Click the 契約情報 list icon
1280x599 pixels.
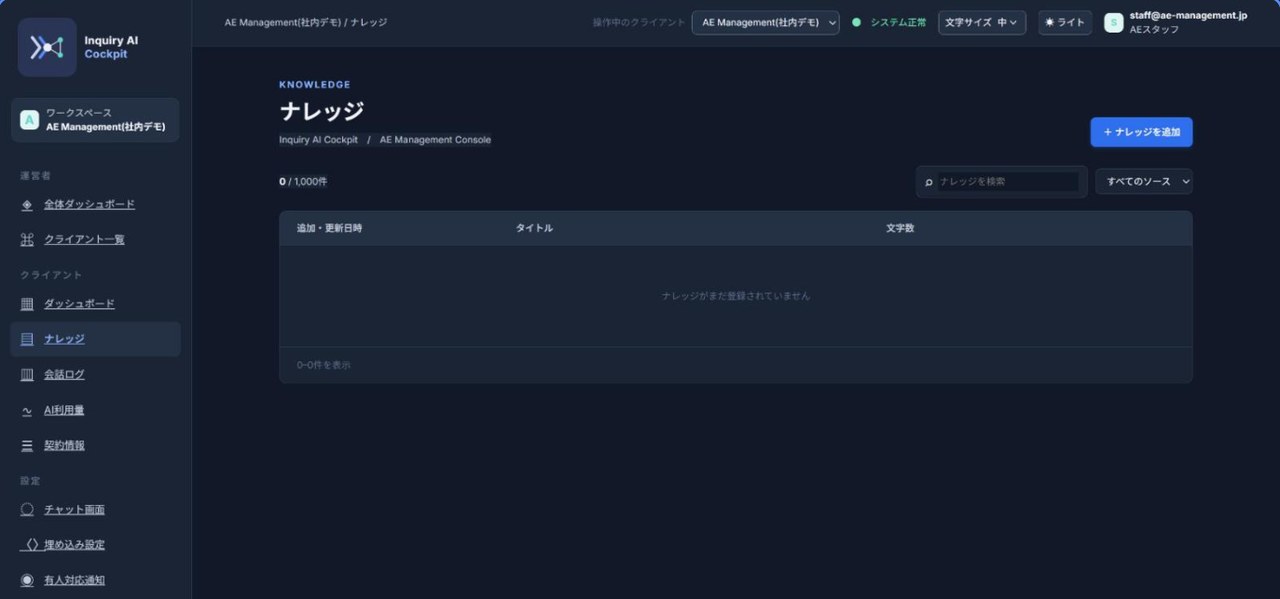pyautogui.click(x=27, y=446)
